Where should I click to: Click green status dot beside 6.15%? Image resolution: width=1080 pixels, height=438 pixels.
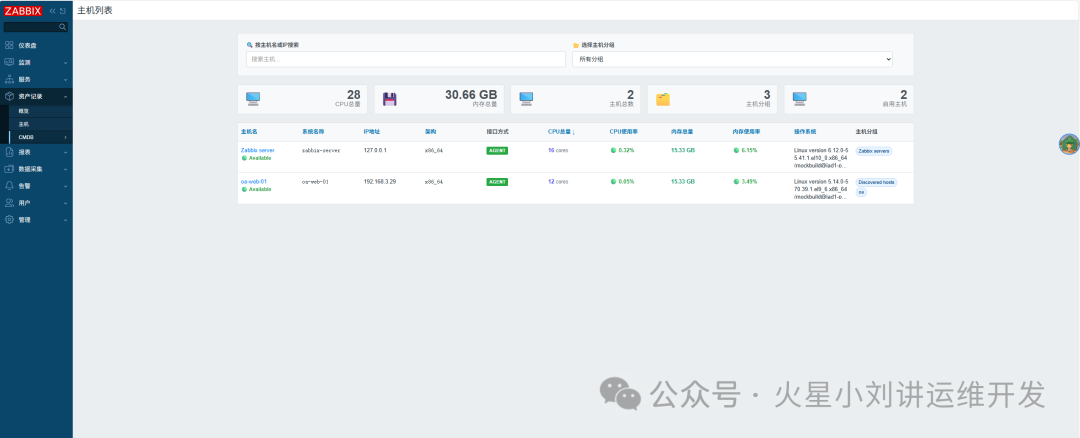click(736, 150)
